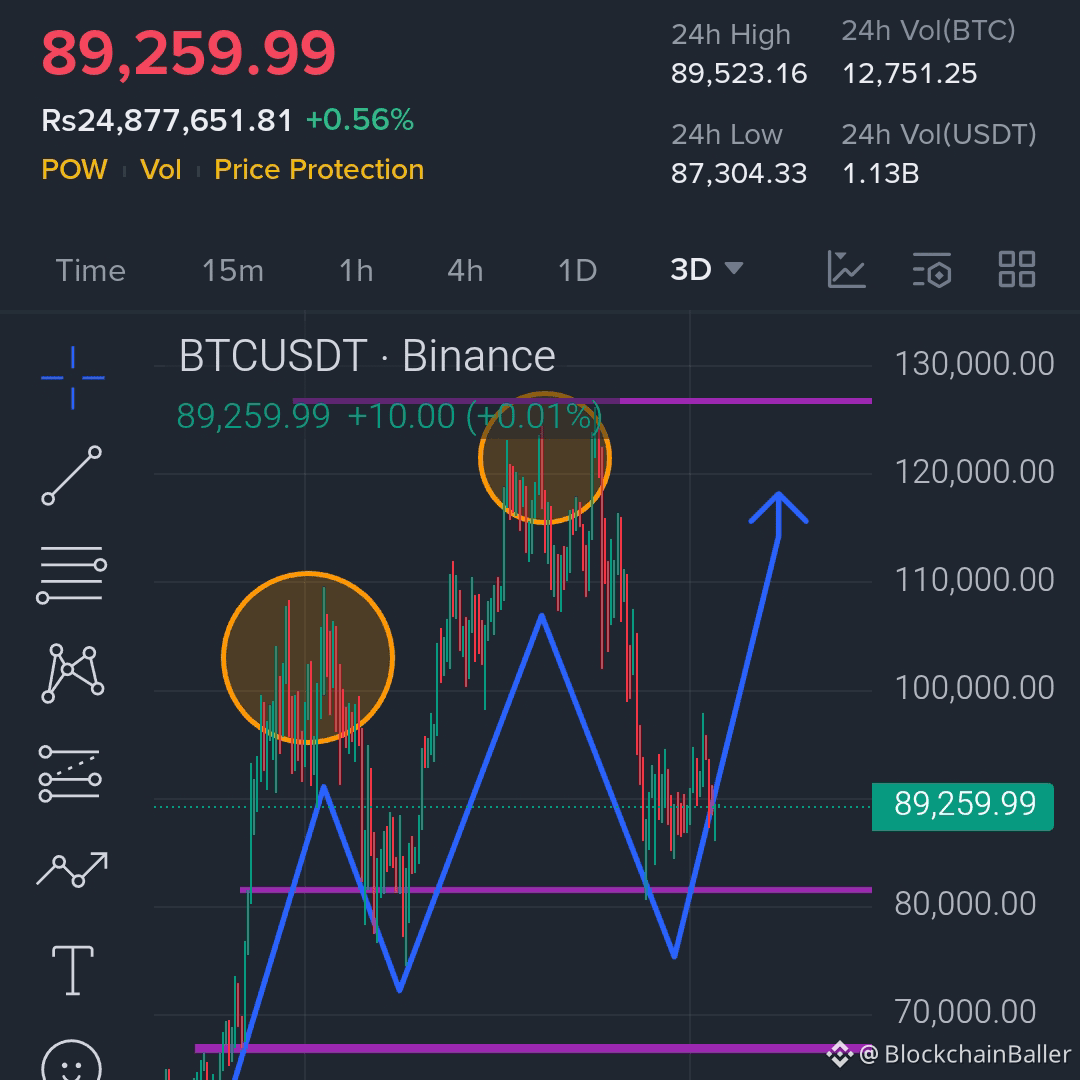Switch to the 1D timeframe
The image size is (1080, 1080).
pos(576,270)
